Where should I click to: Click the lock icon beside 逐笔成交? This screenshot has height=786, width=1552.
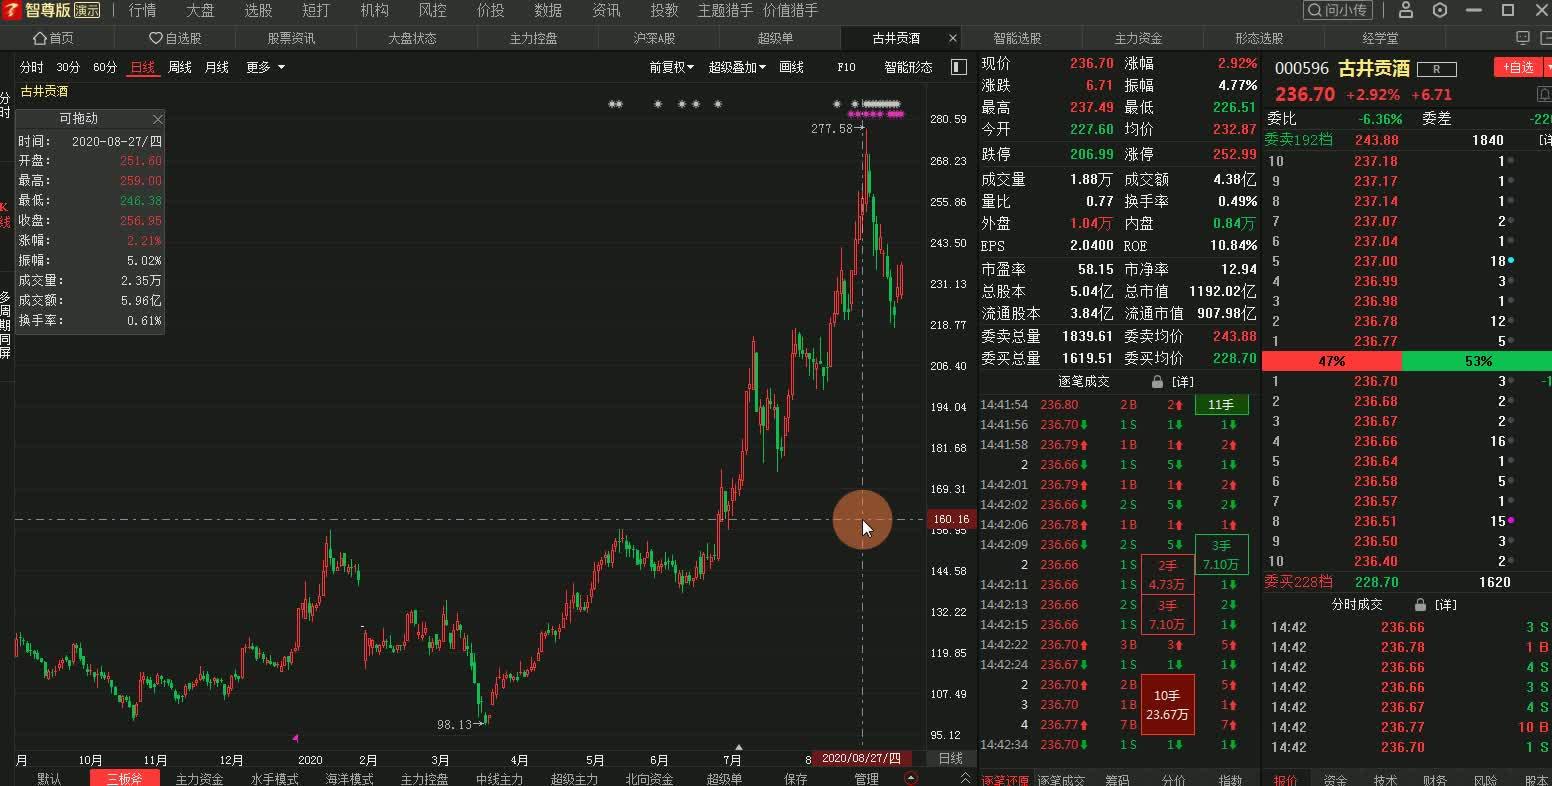point(1157,382)
